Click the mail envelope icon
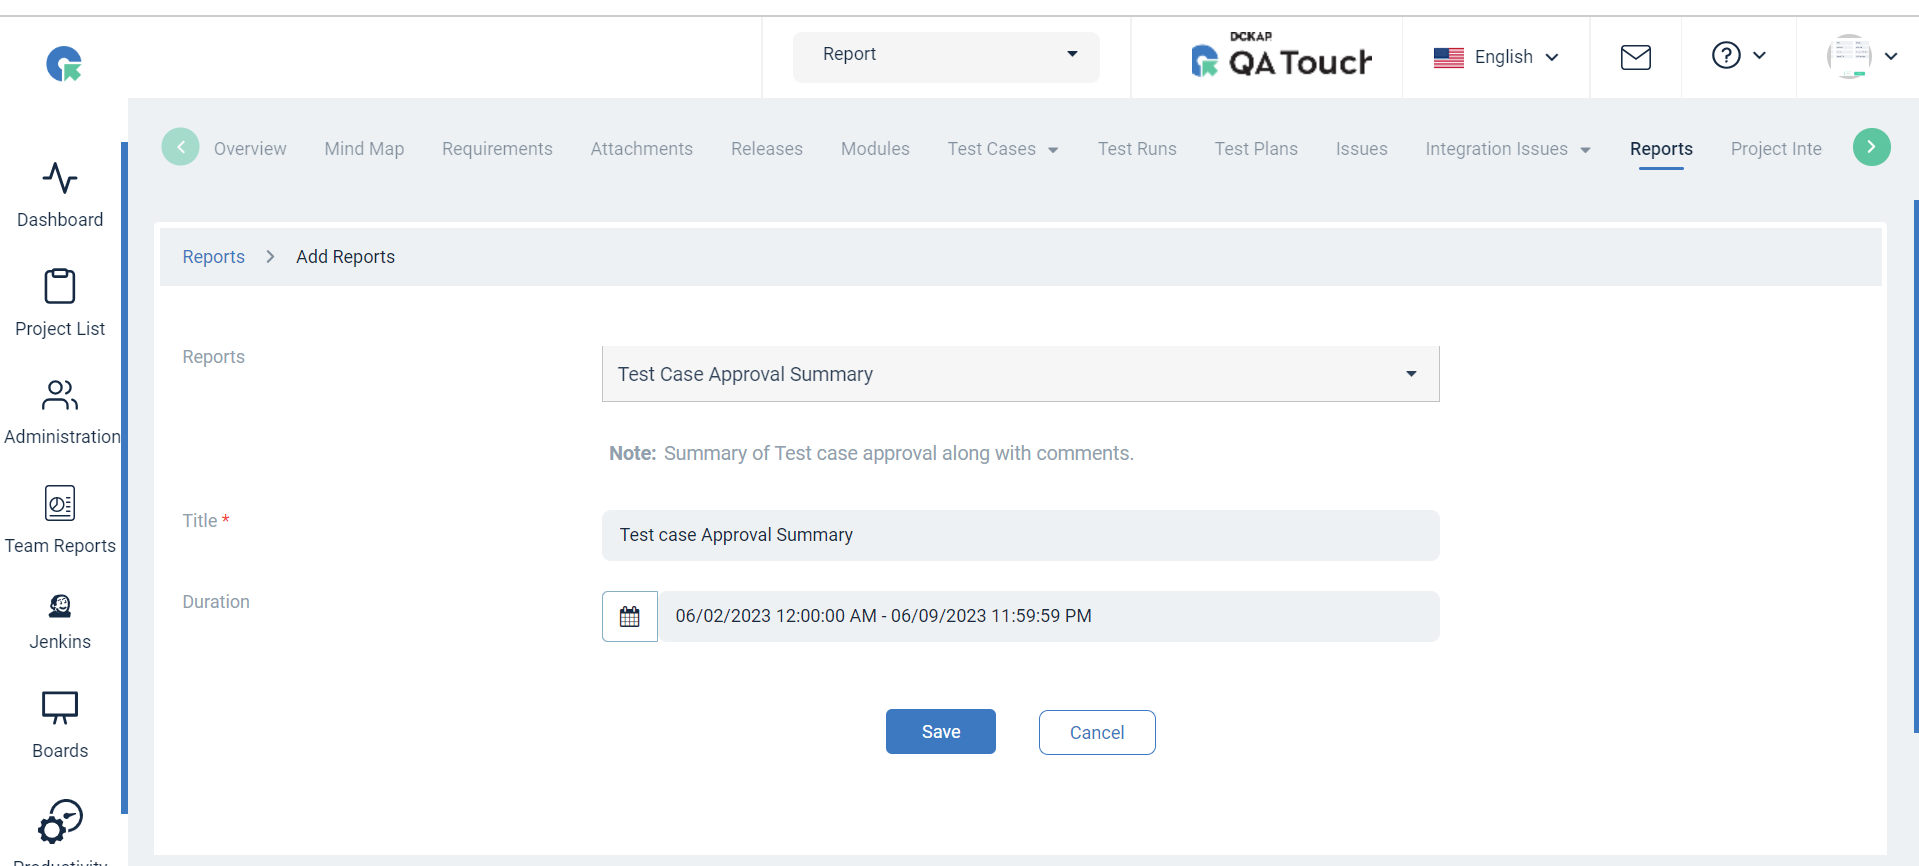The height and width of the screenshot is (866, 1919). click(1636, 58)
